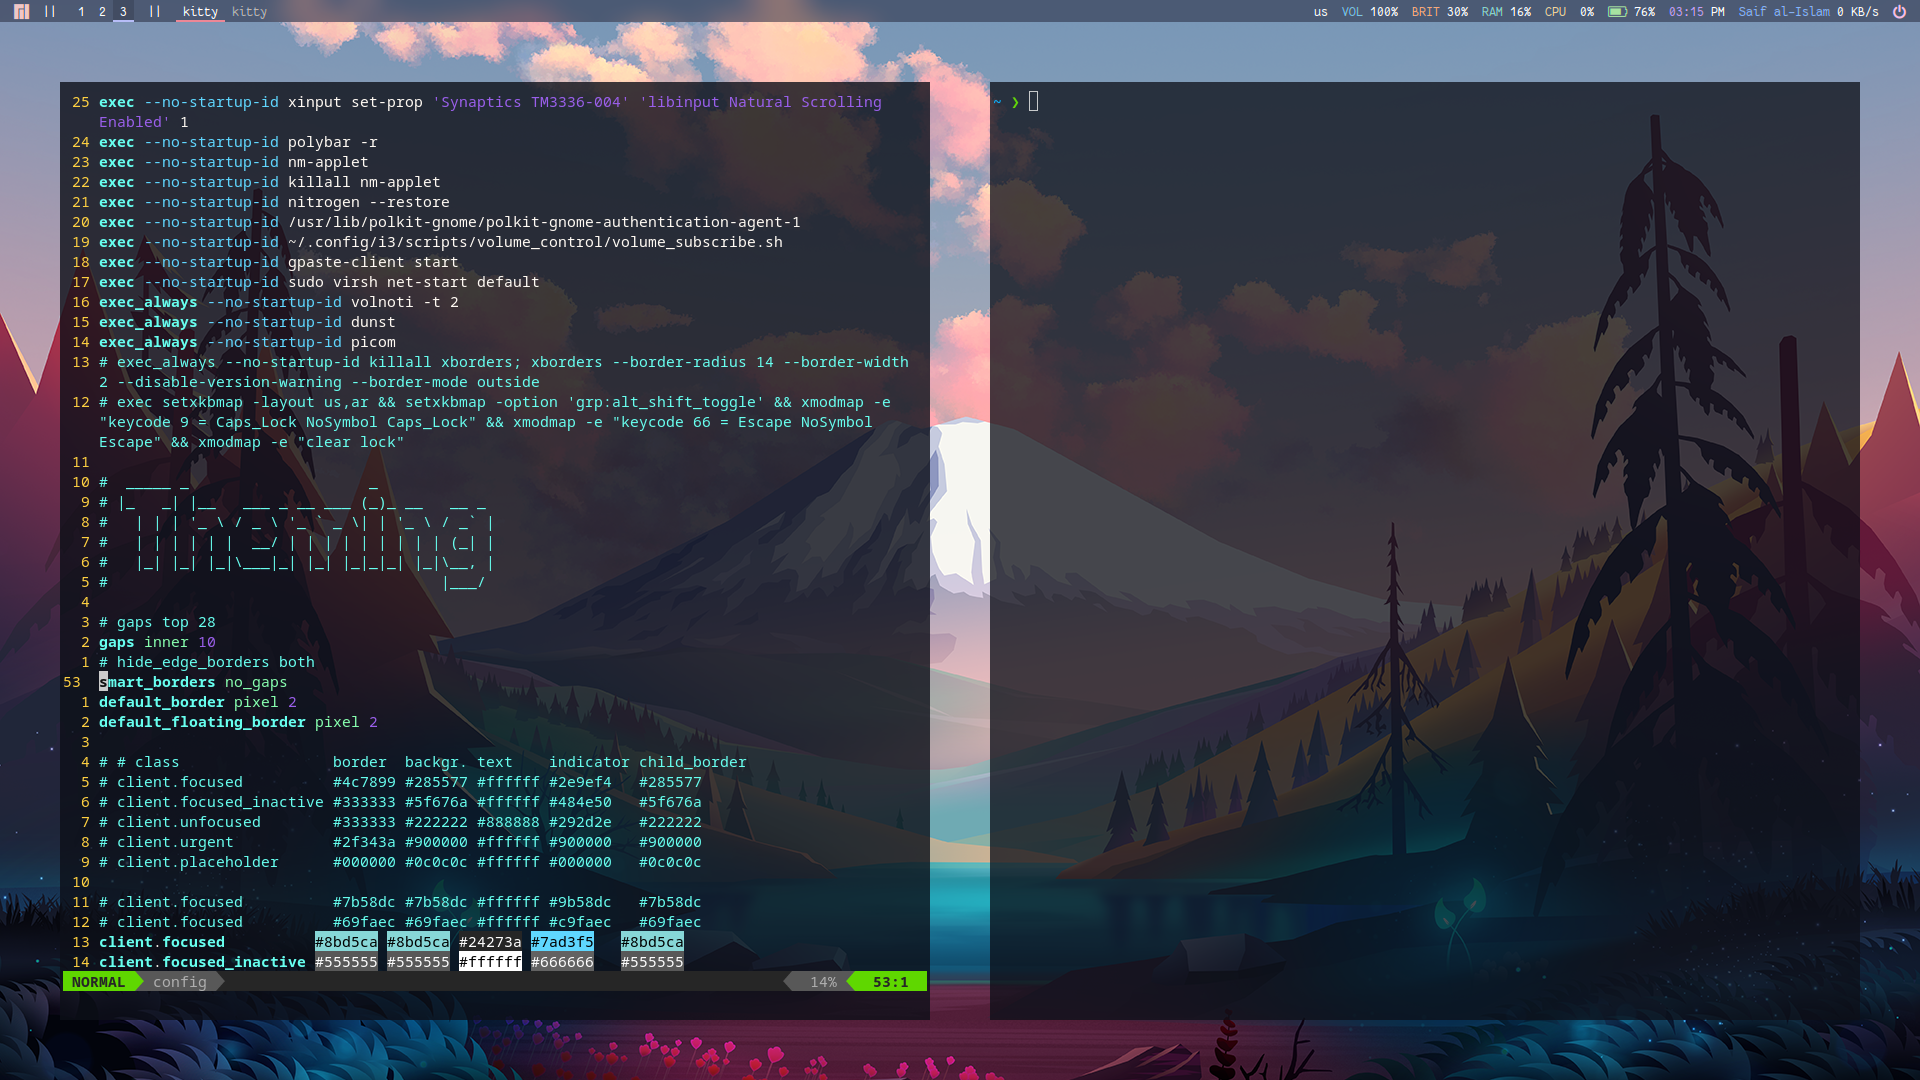Viewport: 1920px width, 1080px height.
Task: Click the BRIT 30% brightness module
Action: pyautogui.click(x=1440, y=12)
